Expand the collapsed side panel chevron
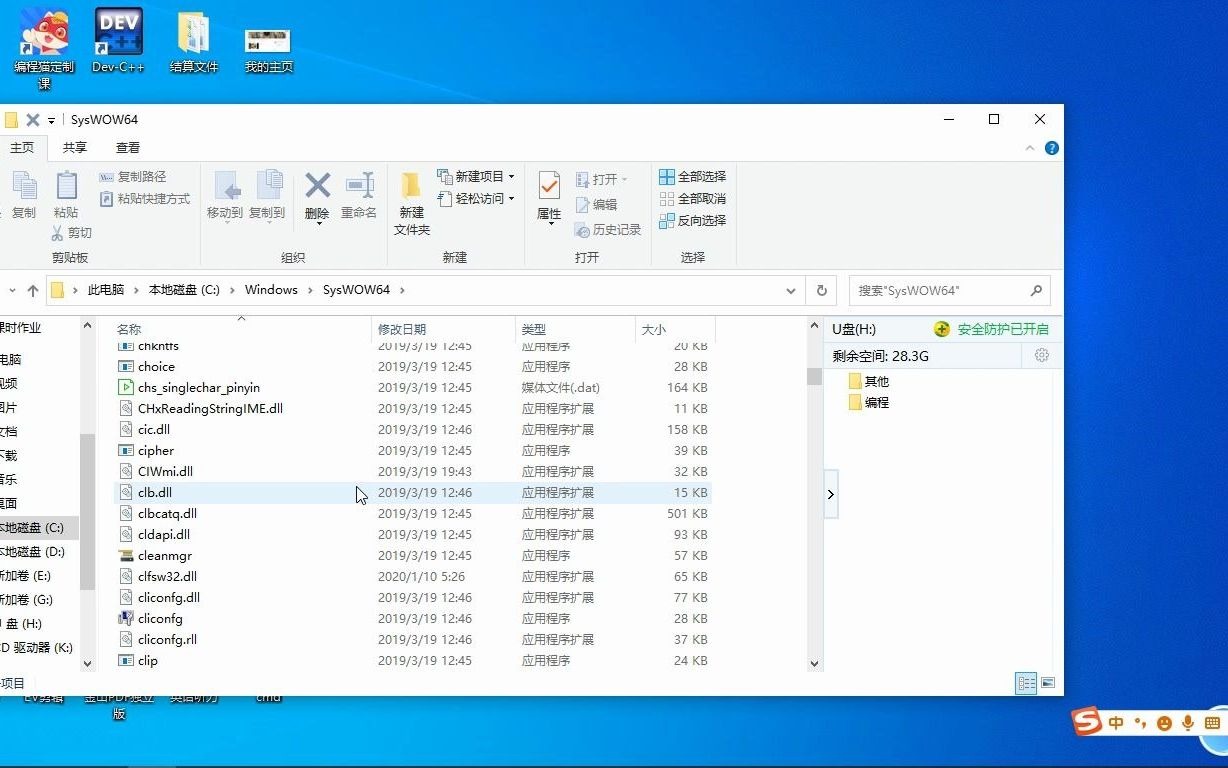 [x=830, y=494]
